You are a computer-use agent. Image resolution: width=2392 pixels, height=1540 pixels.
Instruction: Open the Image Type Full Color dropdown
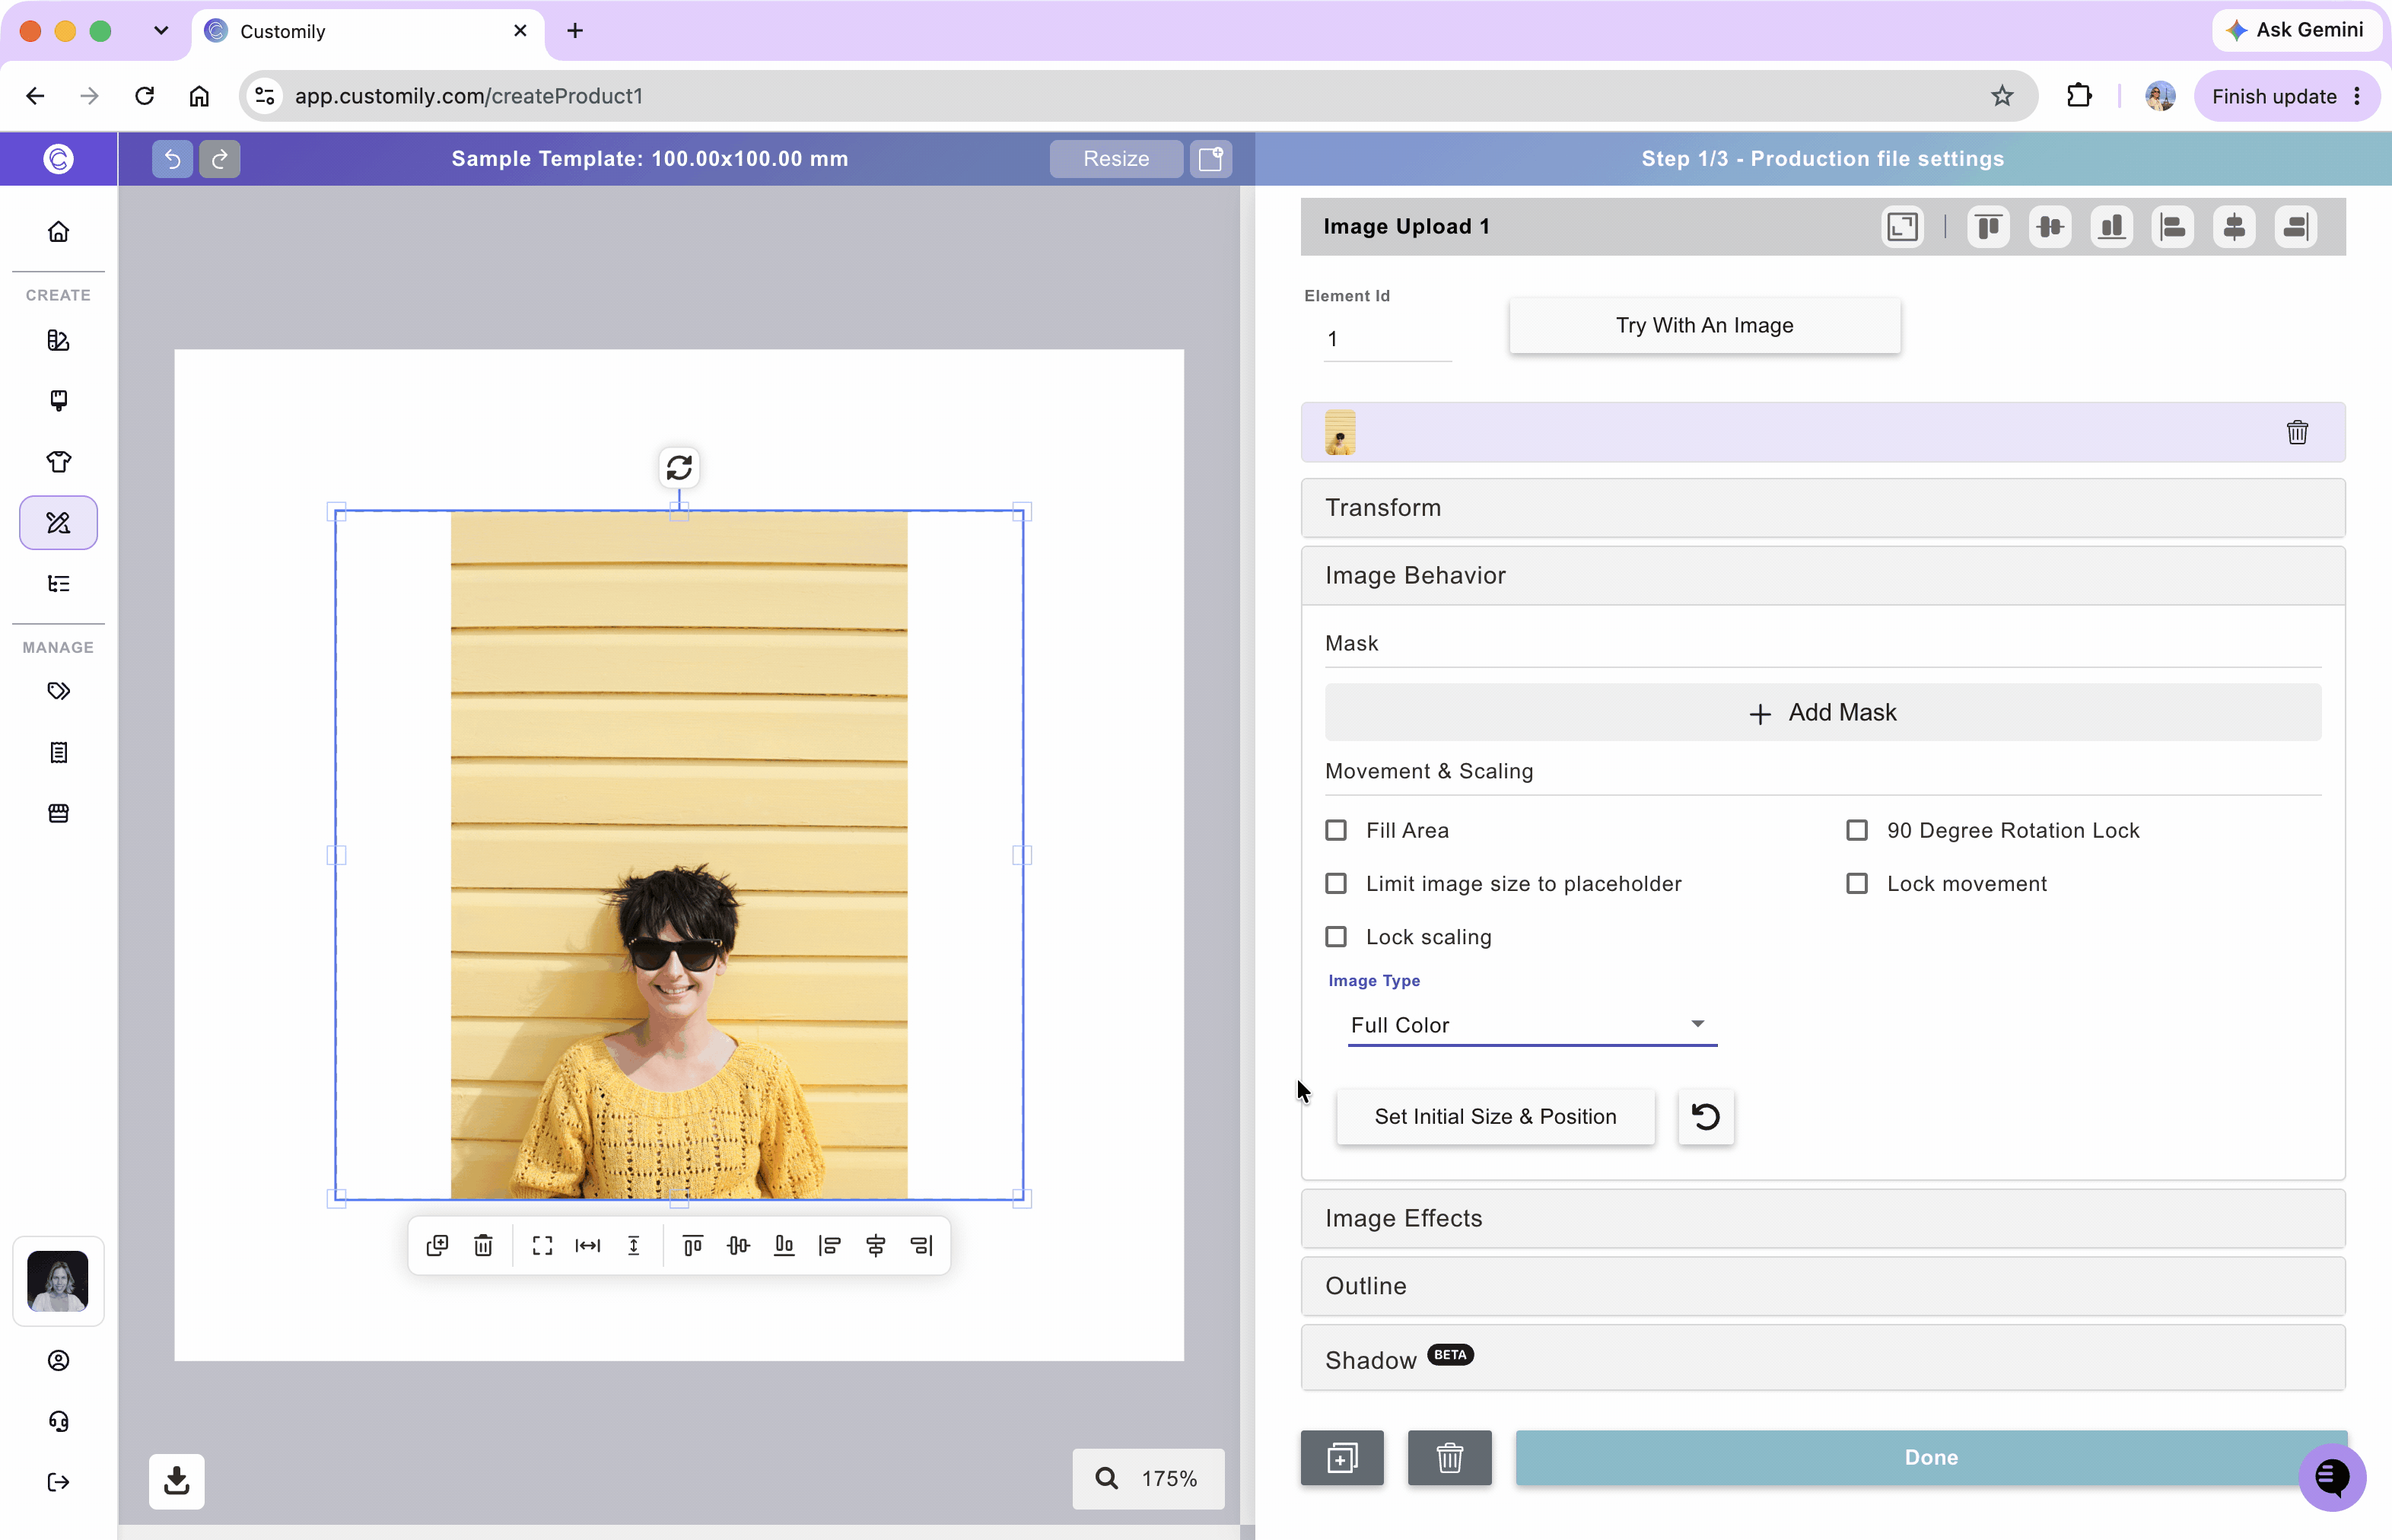pyautogui.click(x=1532, y=1025)
